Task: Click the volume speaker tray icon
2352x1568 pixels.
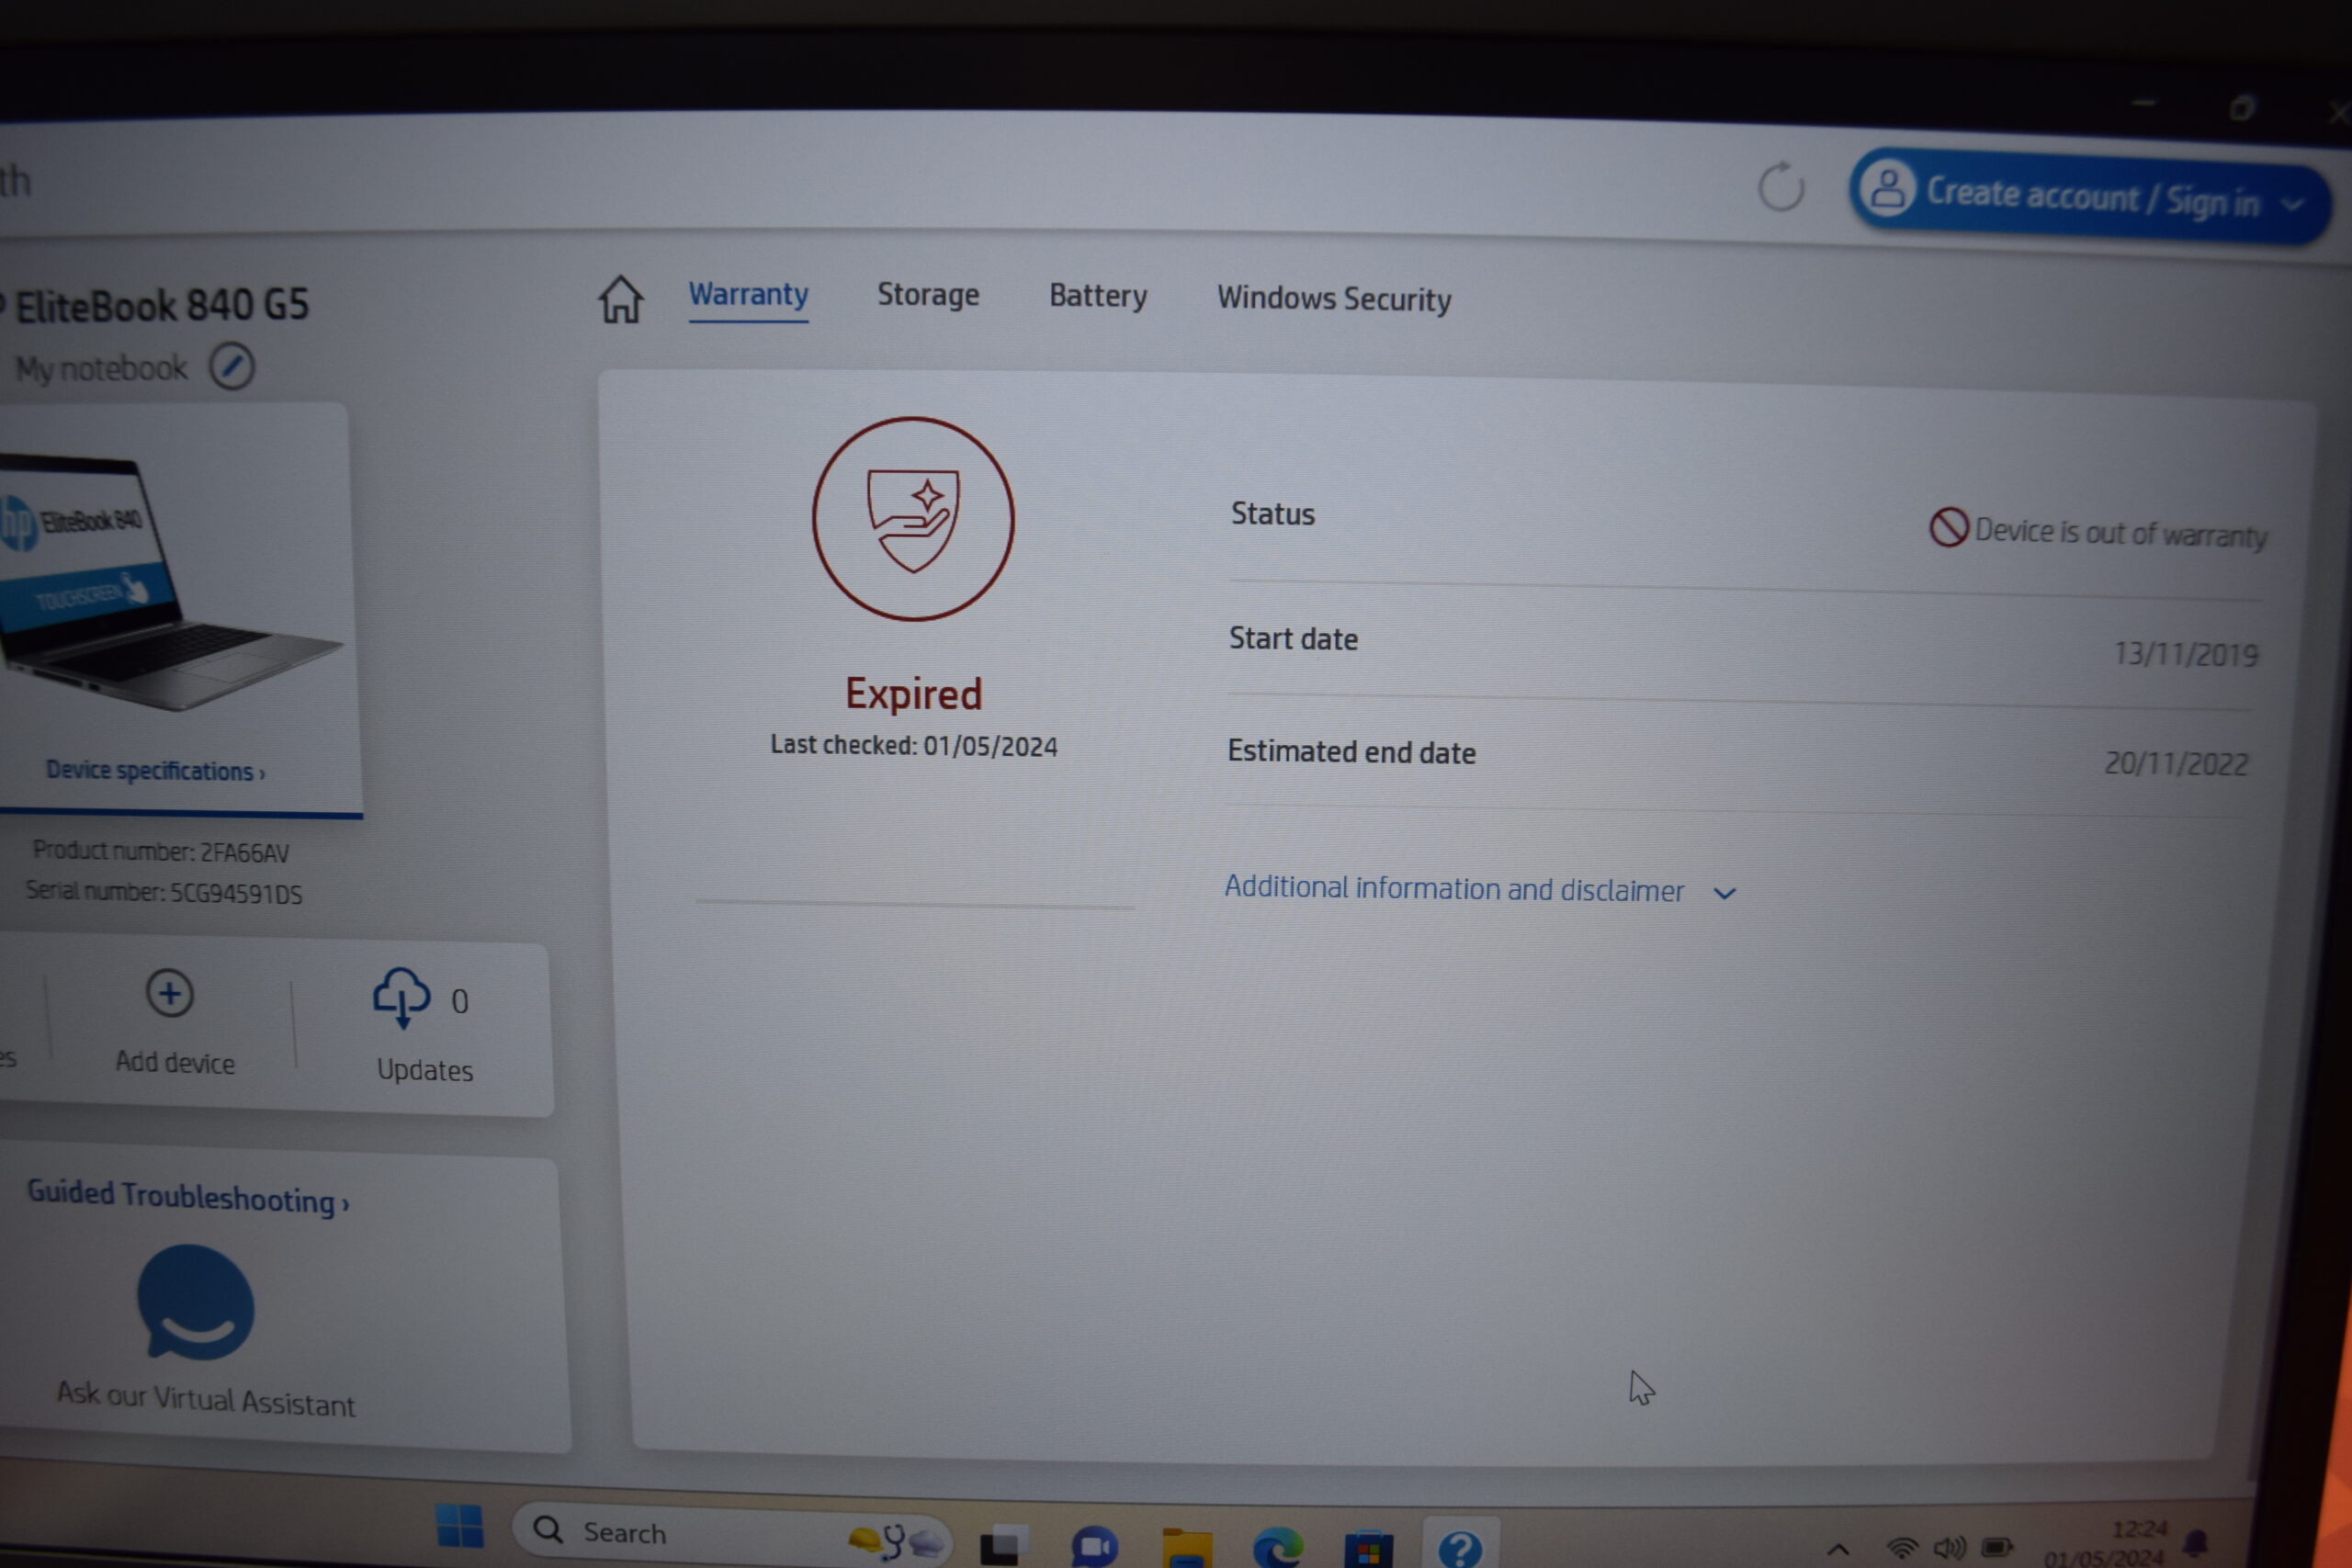Action: tap(1950, 1548)
